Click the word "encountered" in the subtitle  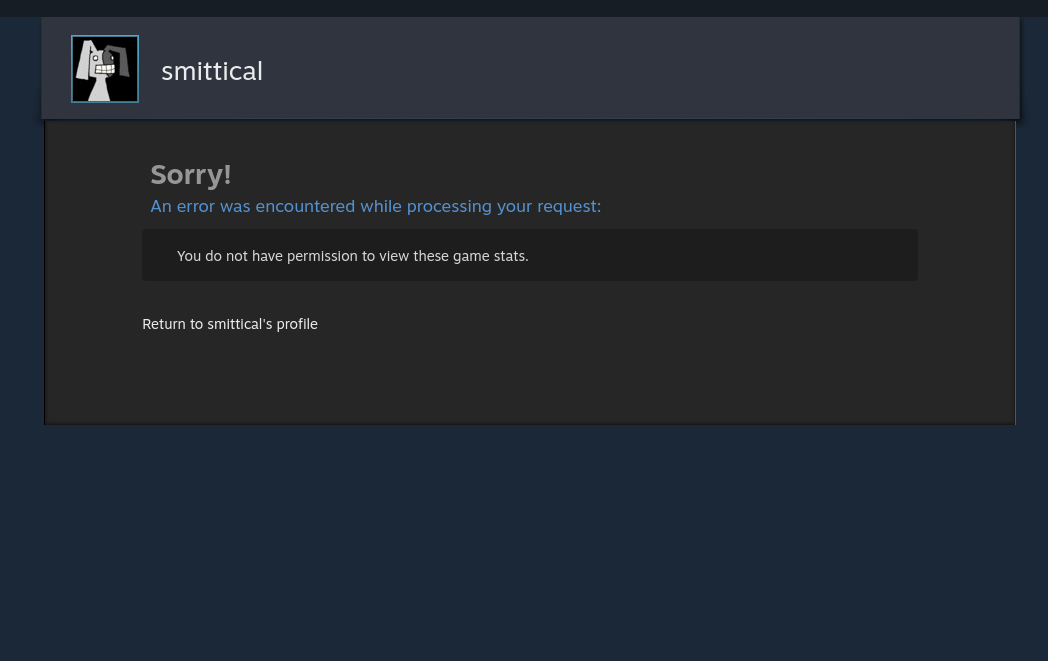coord(305,206)
